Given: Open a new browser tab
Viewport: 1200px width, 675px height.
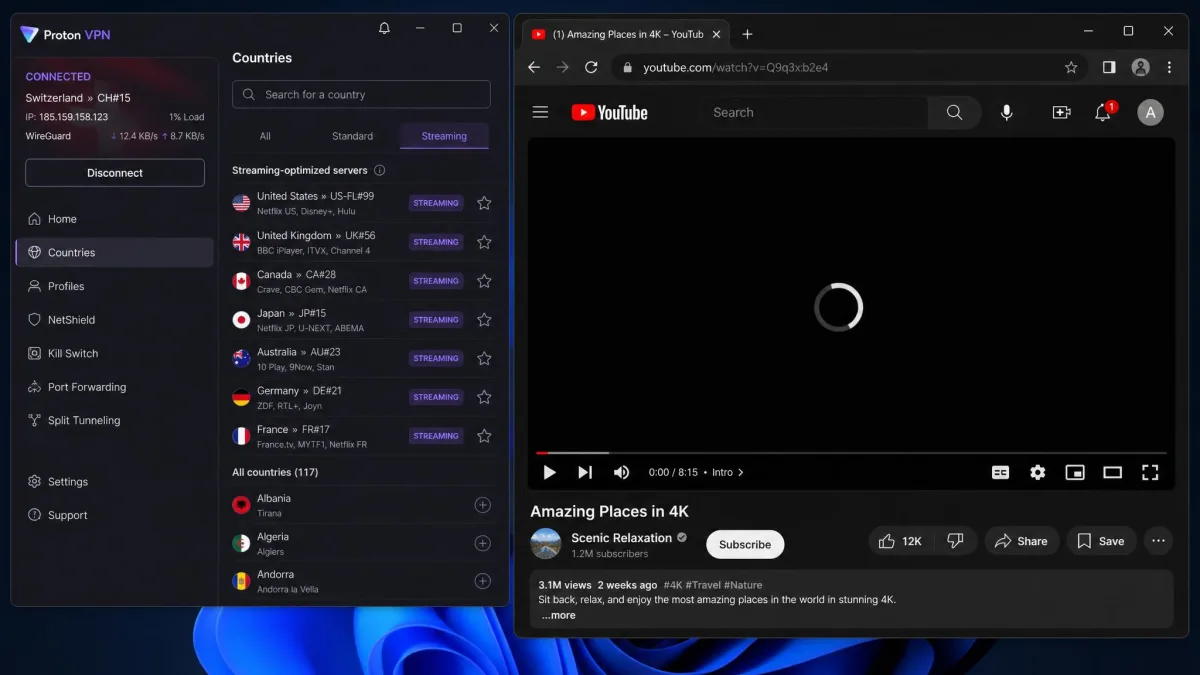Looking at the screenshot, I should [x=747, y=34].
